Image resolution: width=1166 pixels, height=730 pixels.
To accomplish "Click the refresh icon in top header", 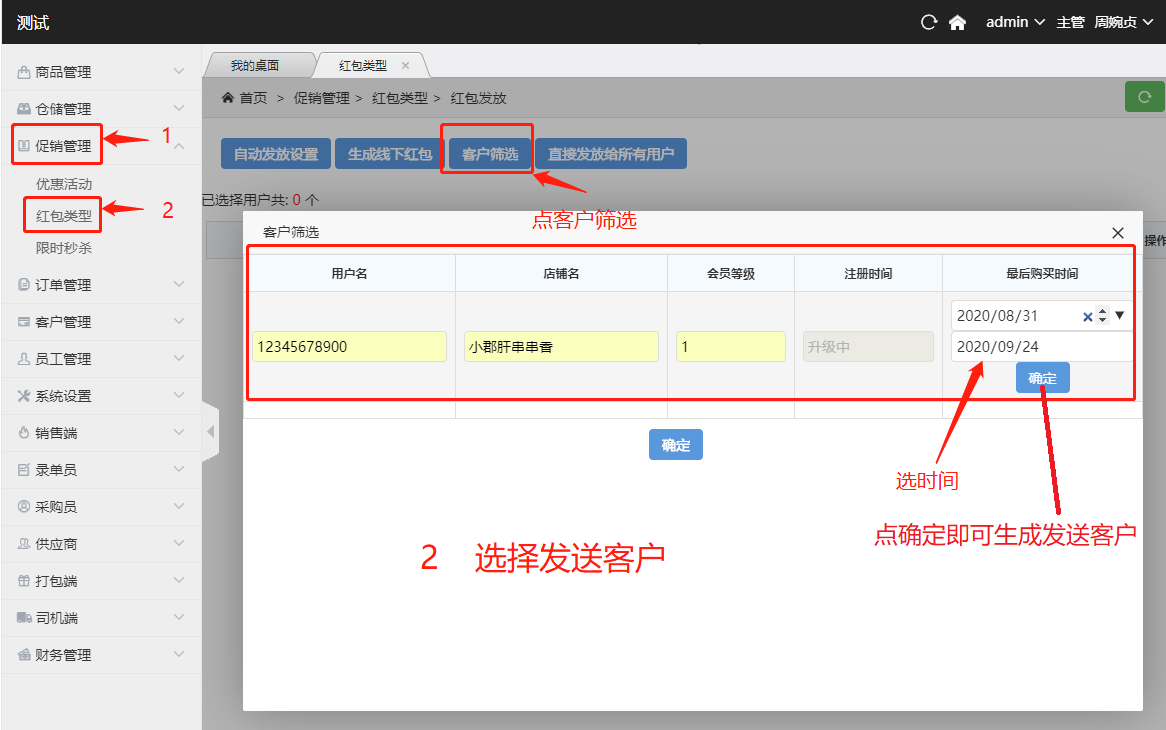I will pos(929,22).
